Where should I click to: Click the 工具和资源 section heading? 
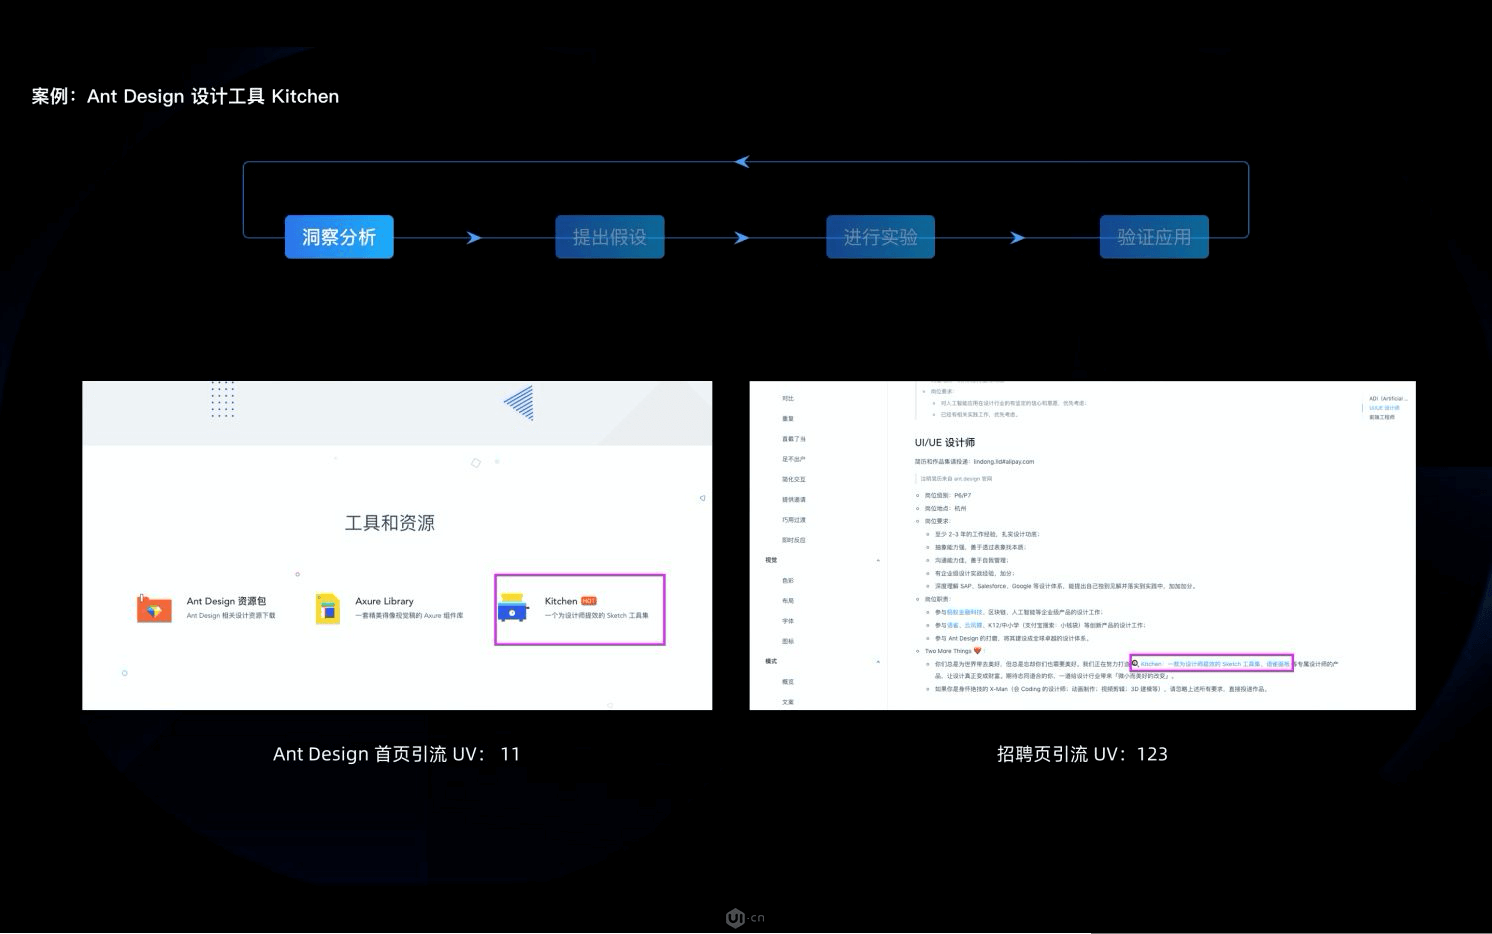coord(389,523)
